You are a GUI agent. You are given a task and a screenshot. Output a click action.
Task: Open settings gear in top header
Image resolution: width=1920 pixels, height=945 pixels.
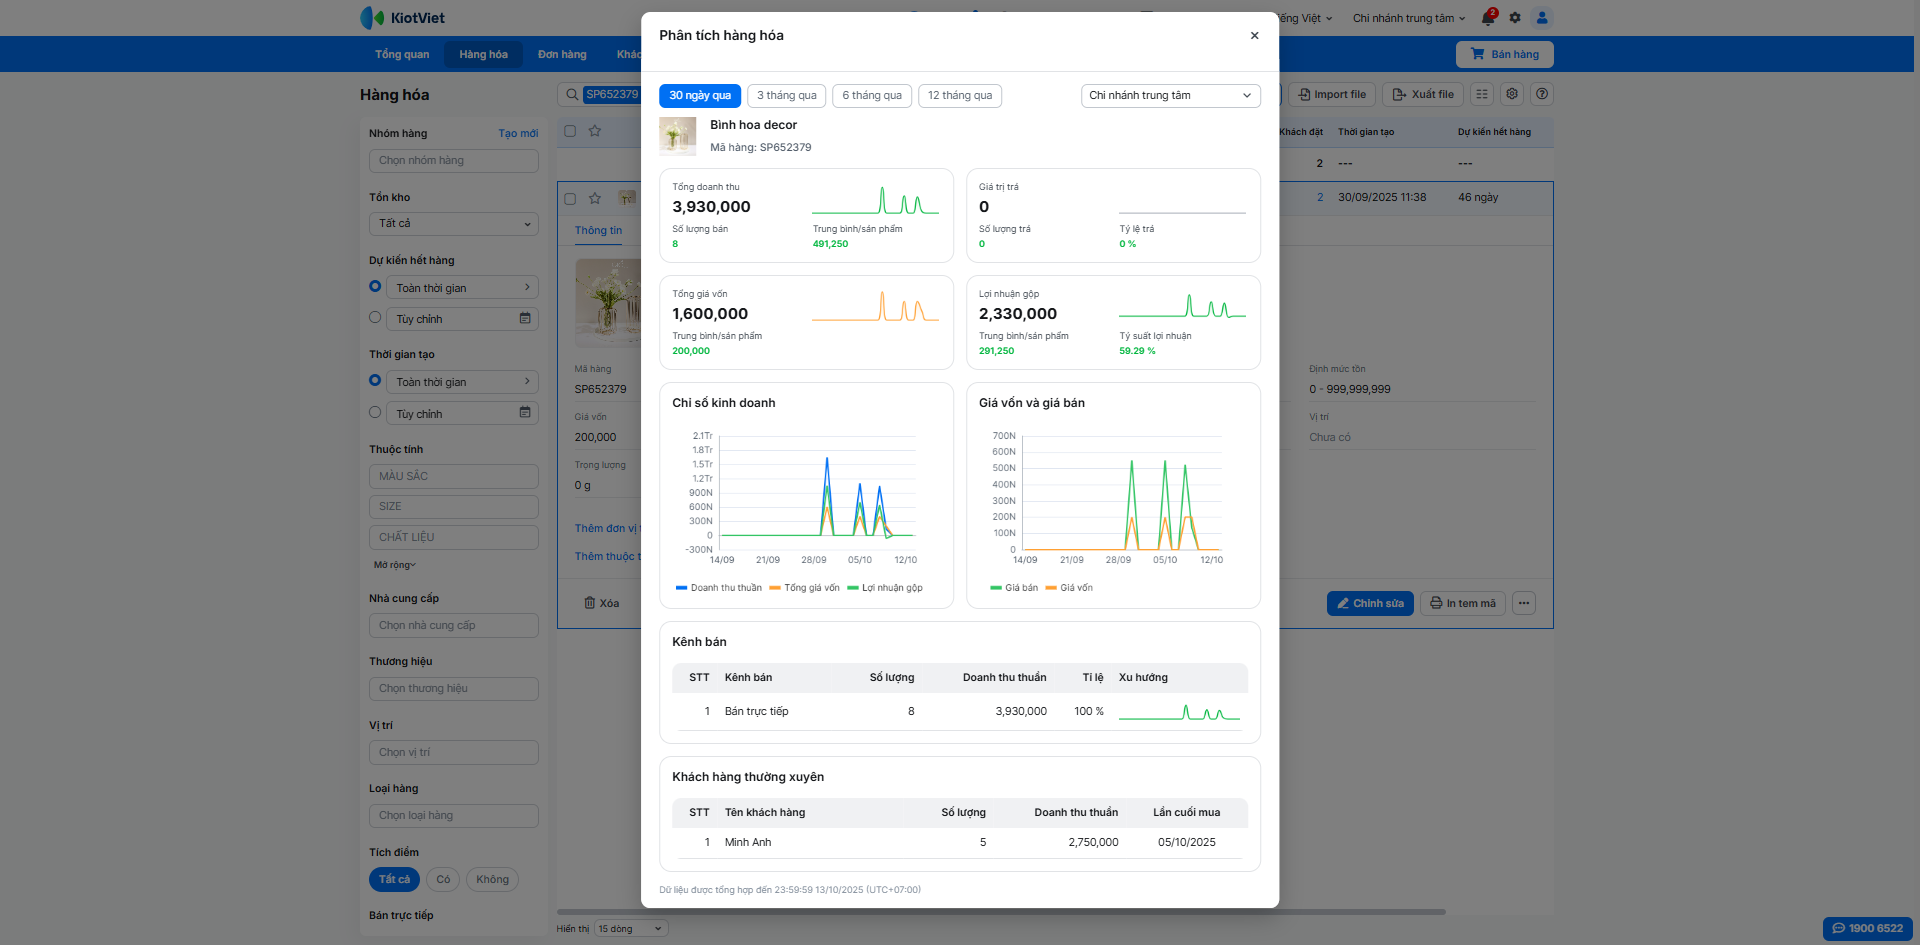1515,18
